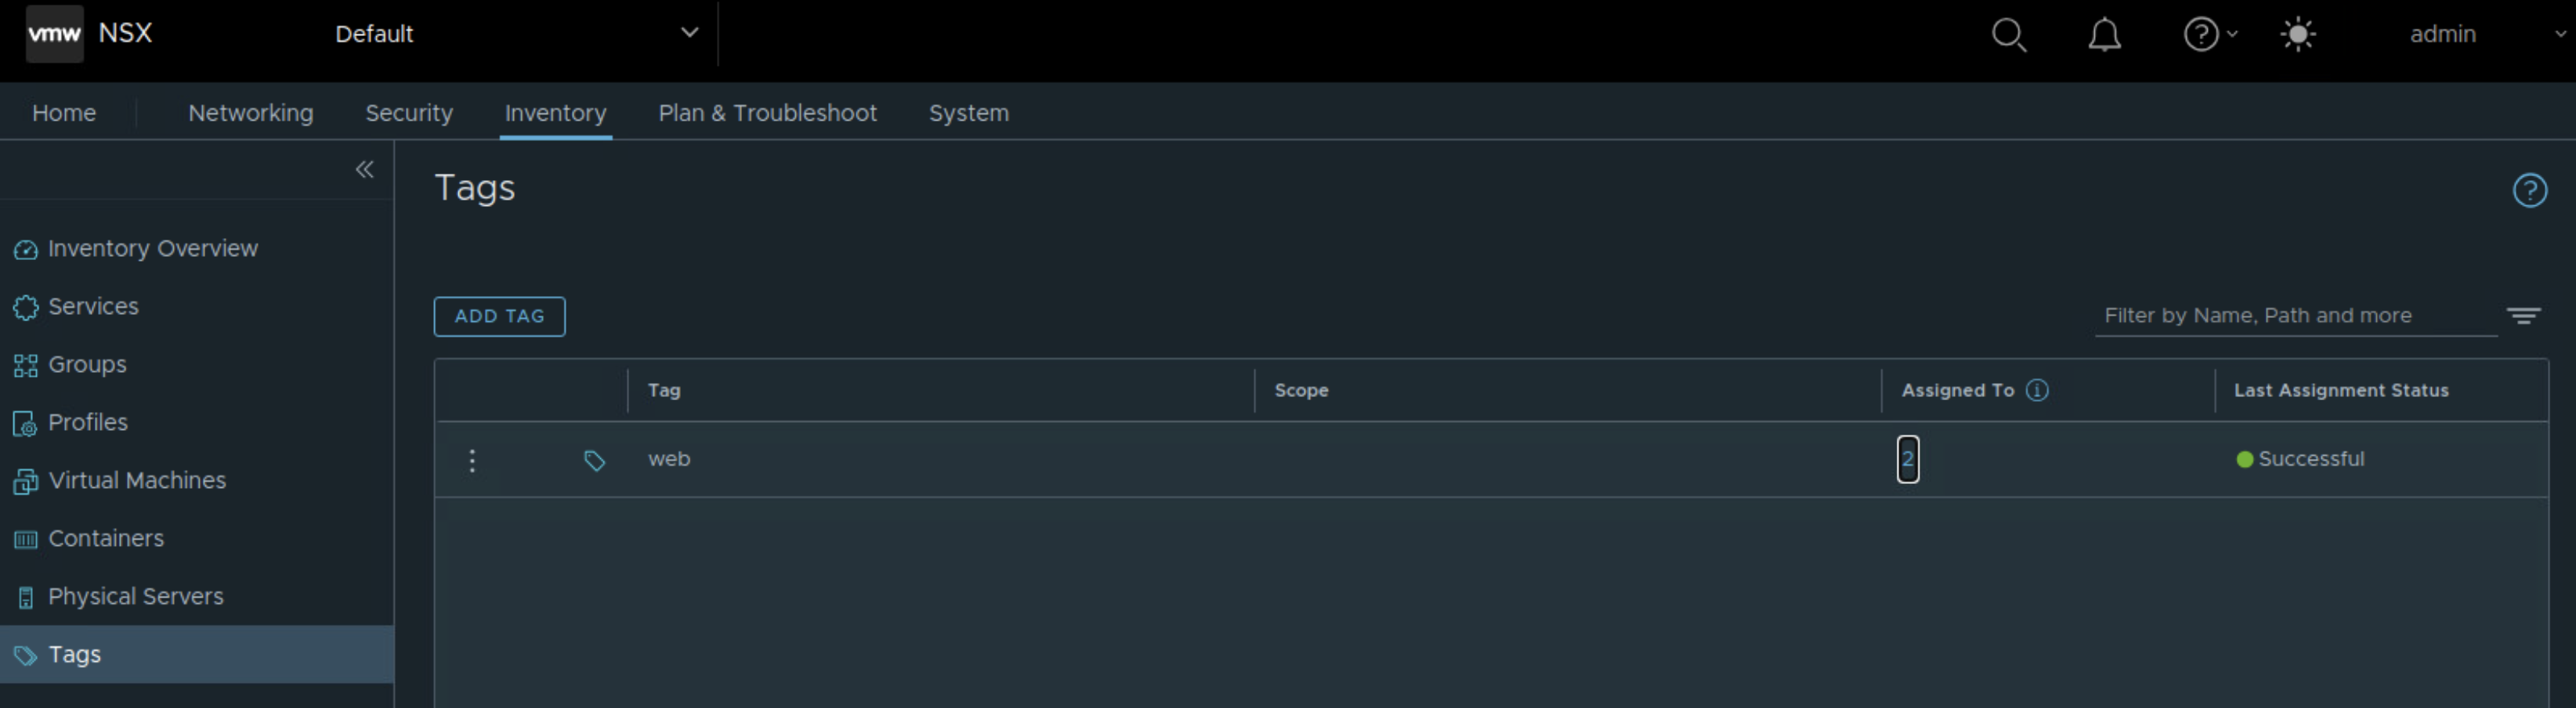
Task: Click the tag icon beside web
Action: [594, 460]
